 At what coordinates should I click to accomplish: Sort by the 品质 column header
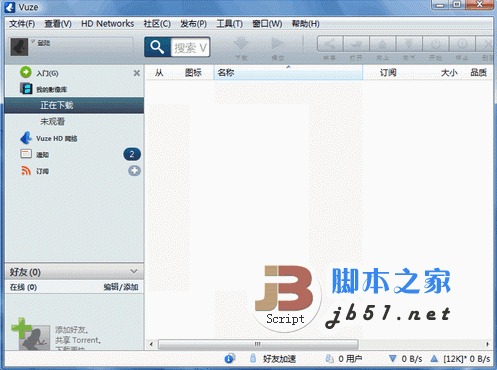pyautogui.click(x=478, y=72)
